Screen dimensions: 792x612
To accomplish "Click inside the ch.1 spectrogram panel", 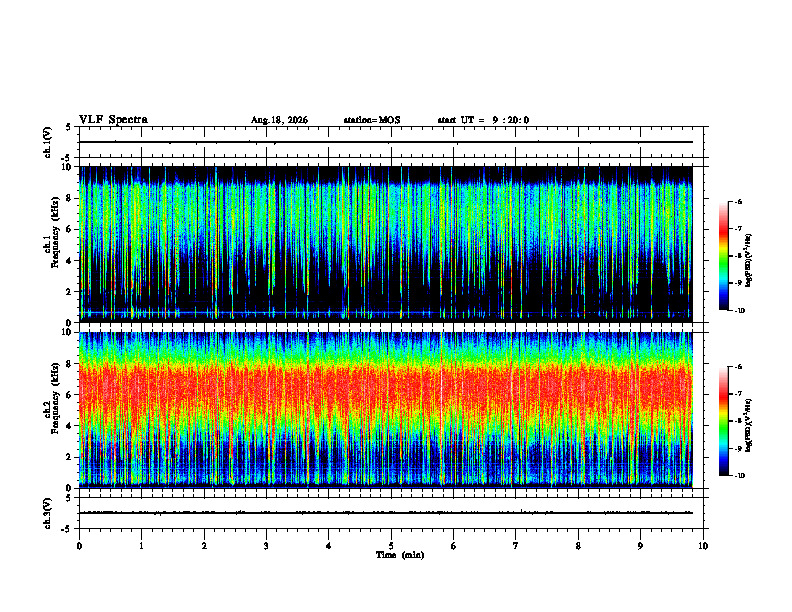I will [x=386, y=244].
